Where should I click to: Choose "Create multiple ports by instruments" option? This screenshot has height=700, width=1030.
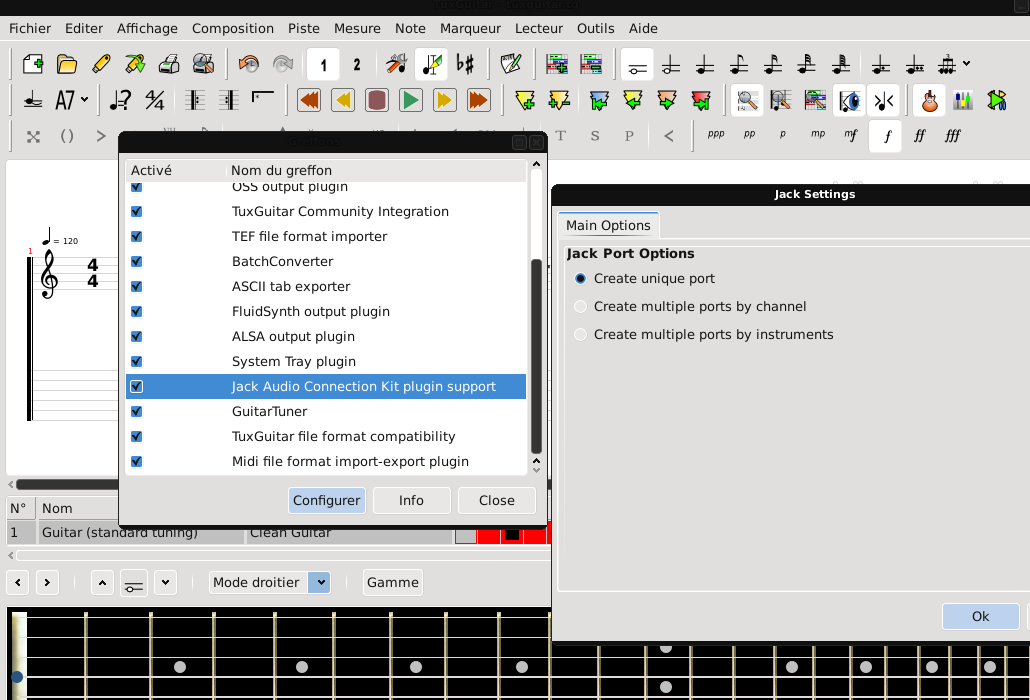click(581, 335)
